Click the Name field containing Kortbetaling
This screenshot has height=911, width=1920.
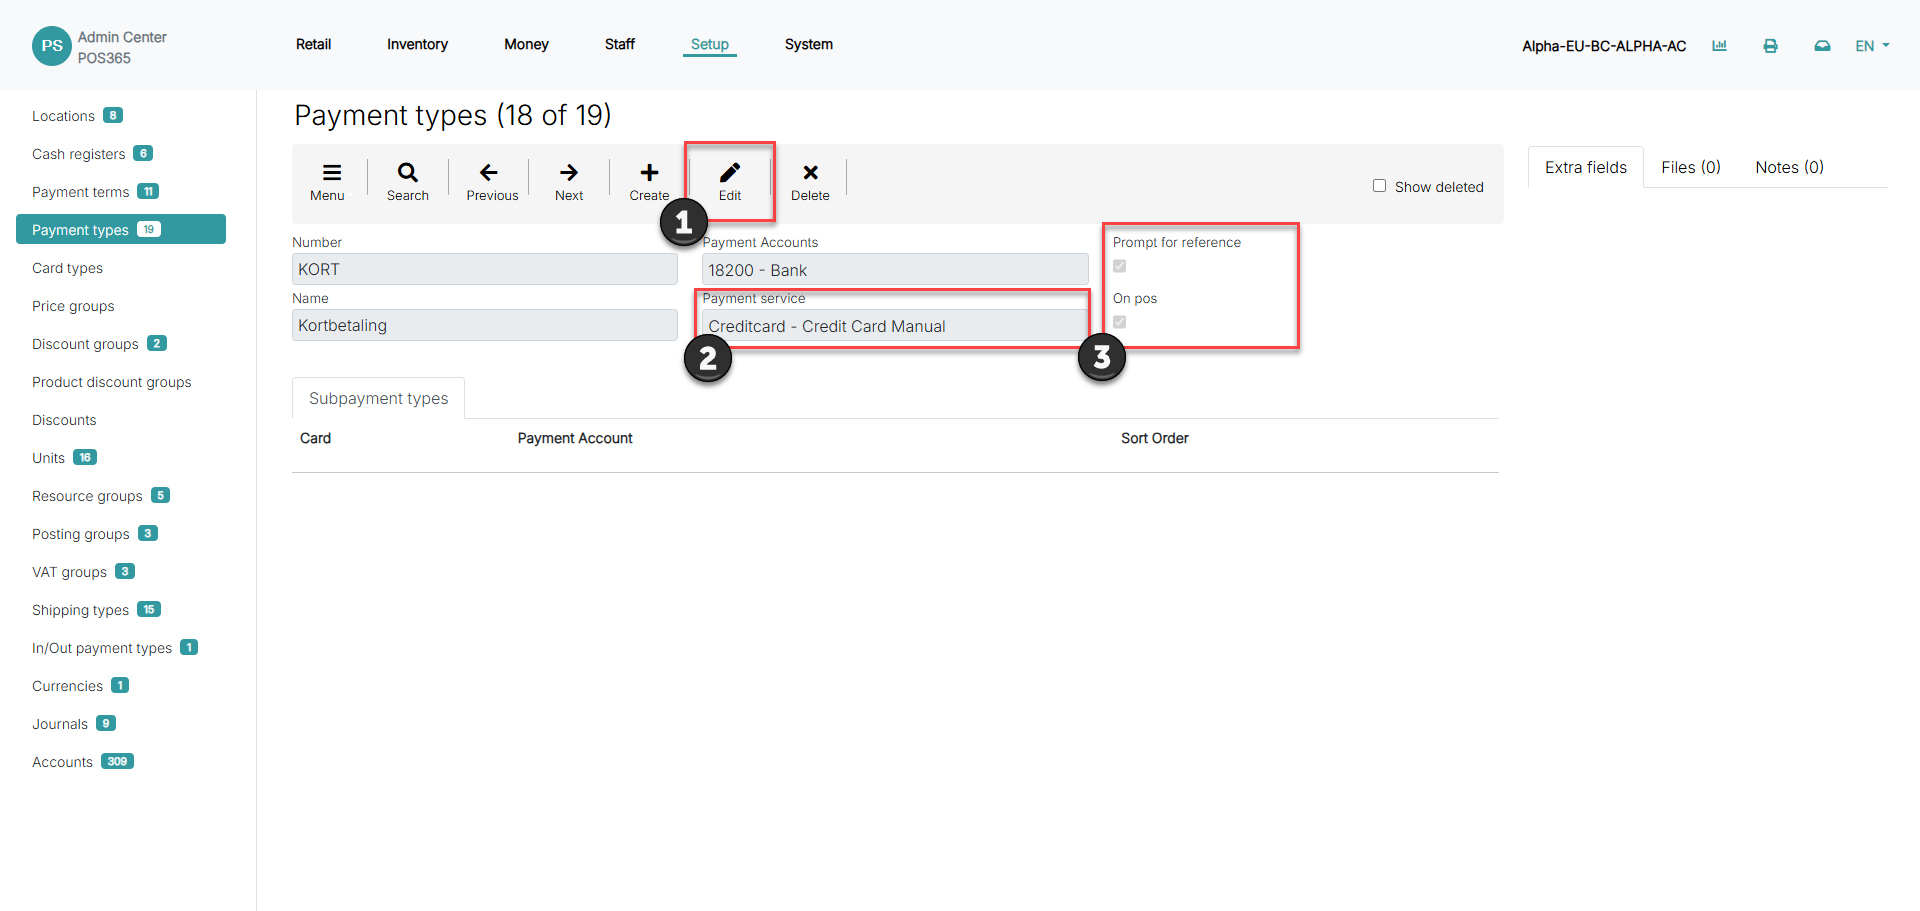click(485, 325)
